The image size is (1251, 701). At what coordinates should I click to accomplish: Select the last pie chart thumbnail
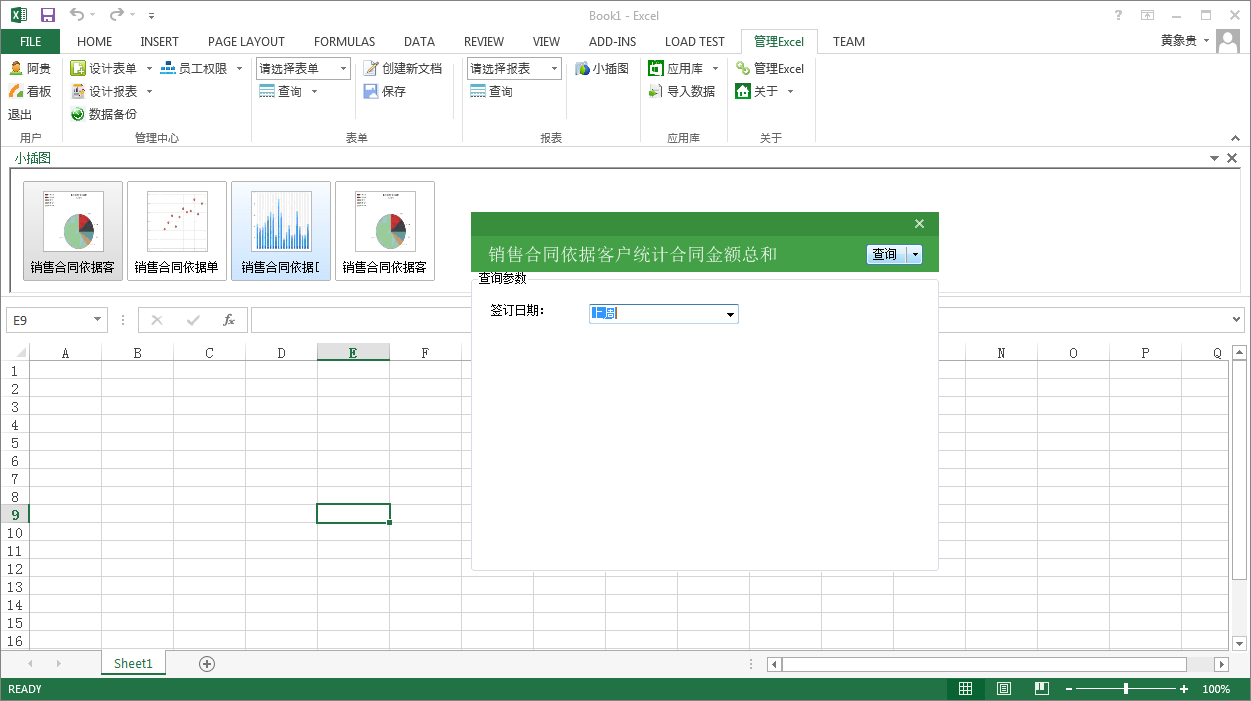click(385, 231)
